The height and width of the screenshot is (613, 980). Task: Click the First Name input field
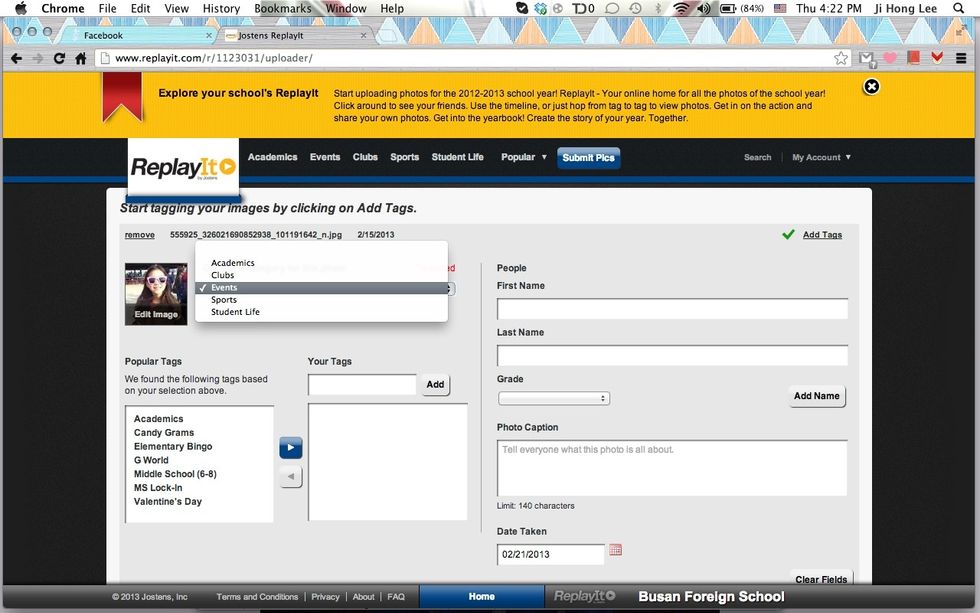pyautogui.click(x=672, y=309)
